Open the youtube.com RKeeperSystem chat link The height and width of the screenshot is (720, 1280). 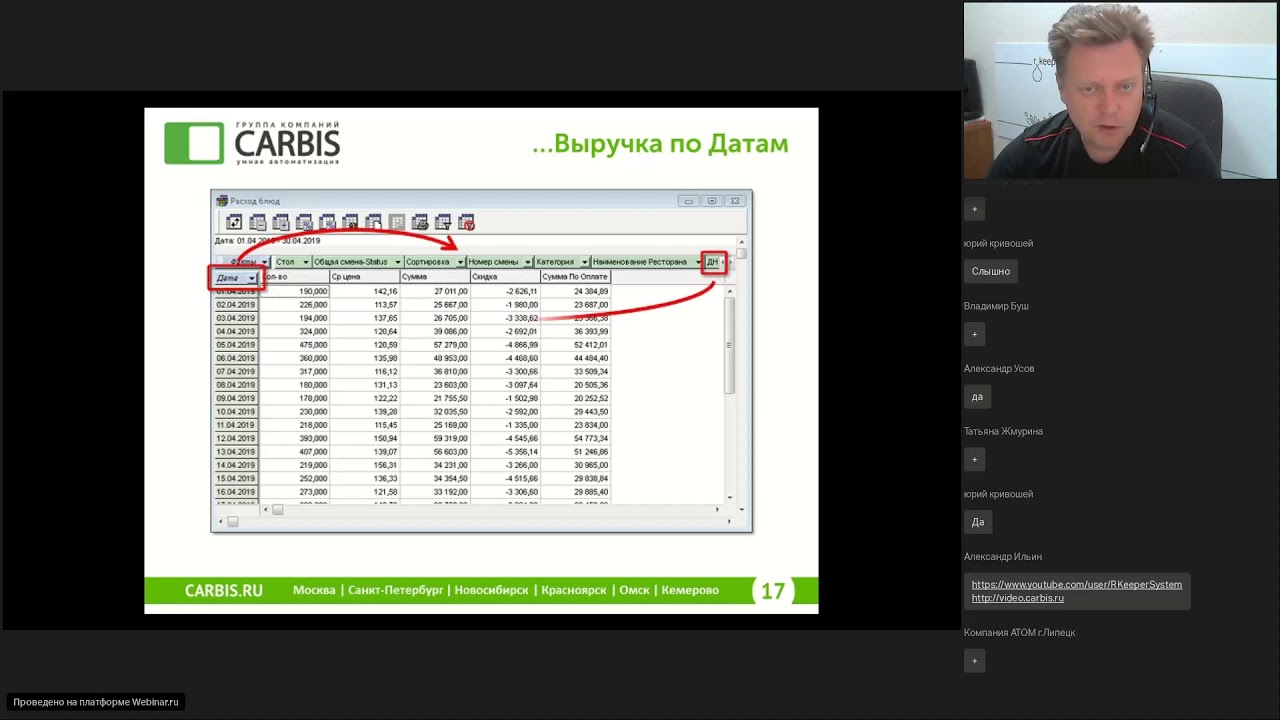point(1077,584)
